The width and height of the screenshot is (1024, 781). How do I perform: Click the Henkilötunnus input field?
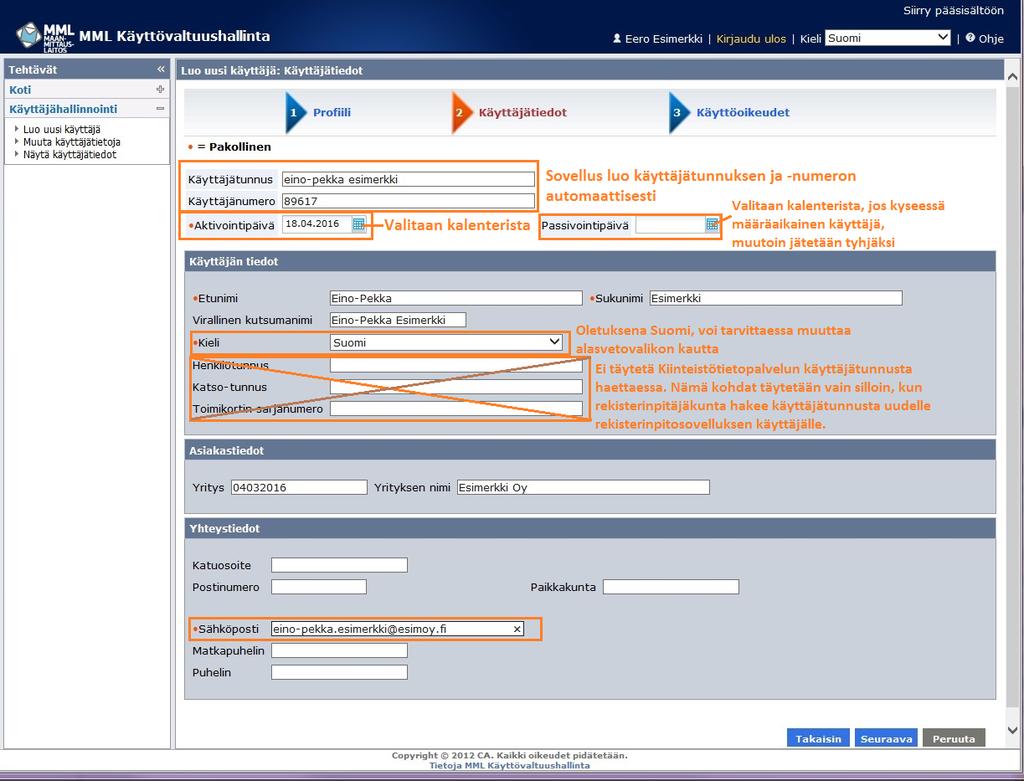coord(456,365)
